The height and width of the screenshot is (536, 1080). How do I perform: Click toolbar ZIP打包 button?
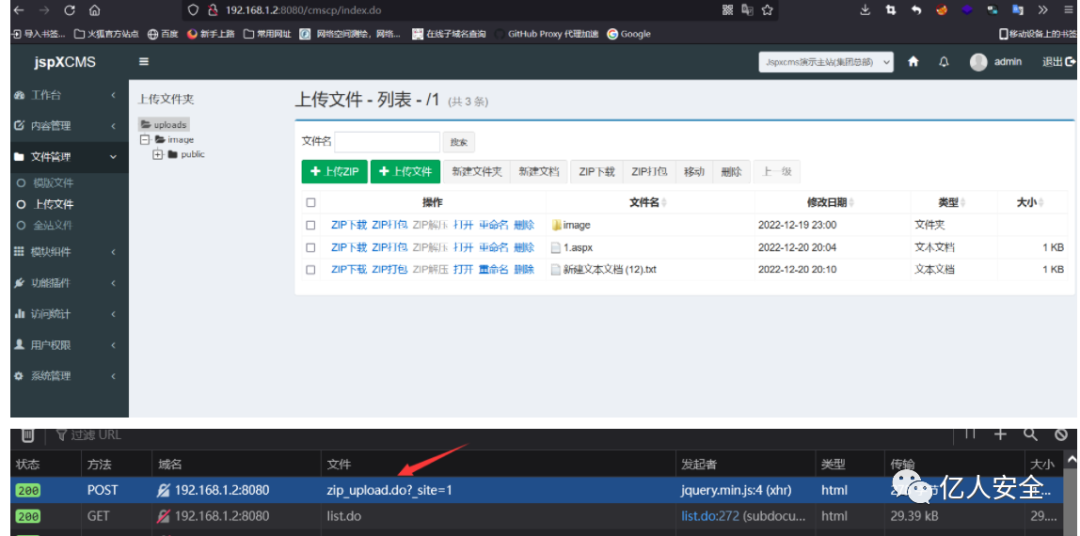pyautogui.click(x=650, y=172)
